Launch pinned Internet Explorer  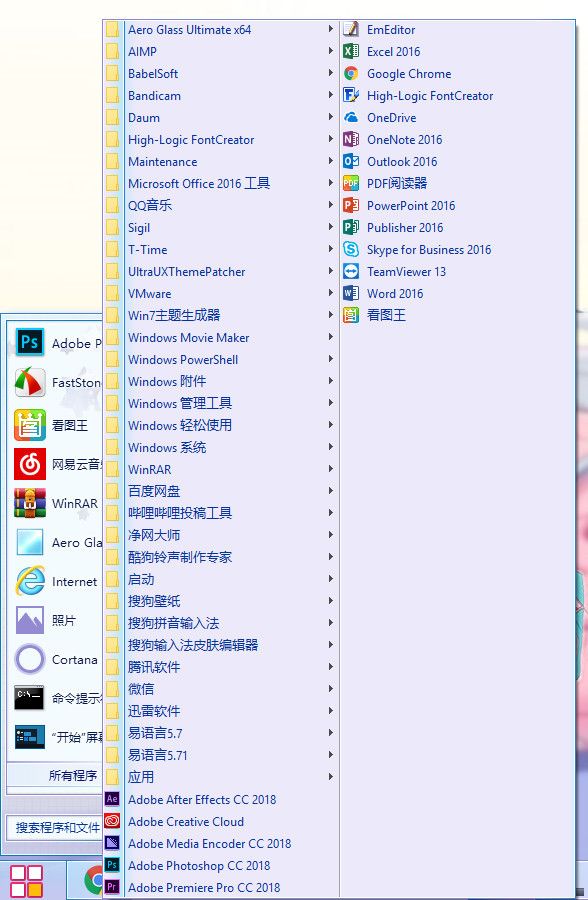(56, 581)
